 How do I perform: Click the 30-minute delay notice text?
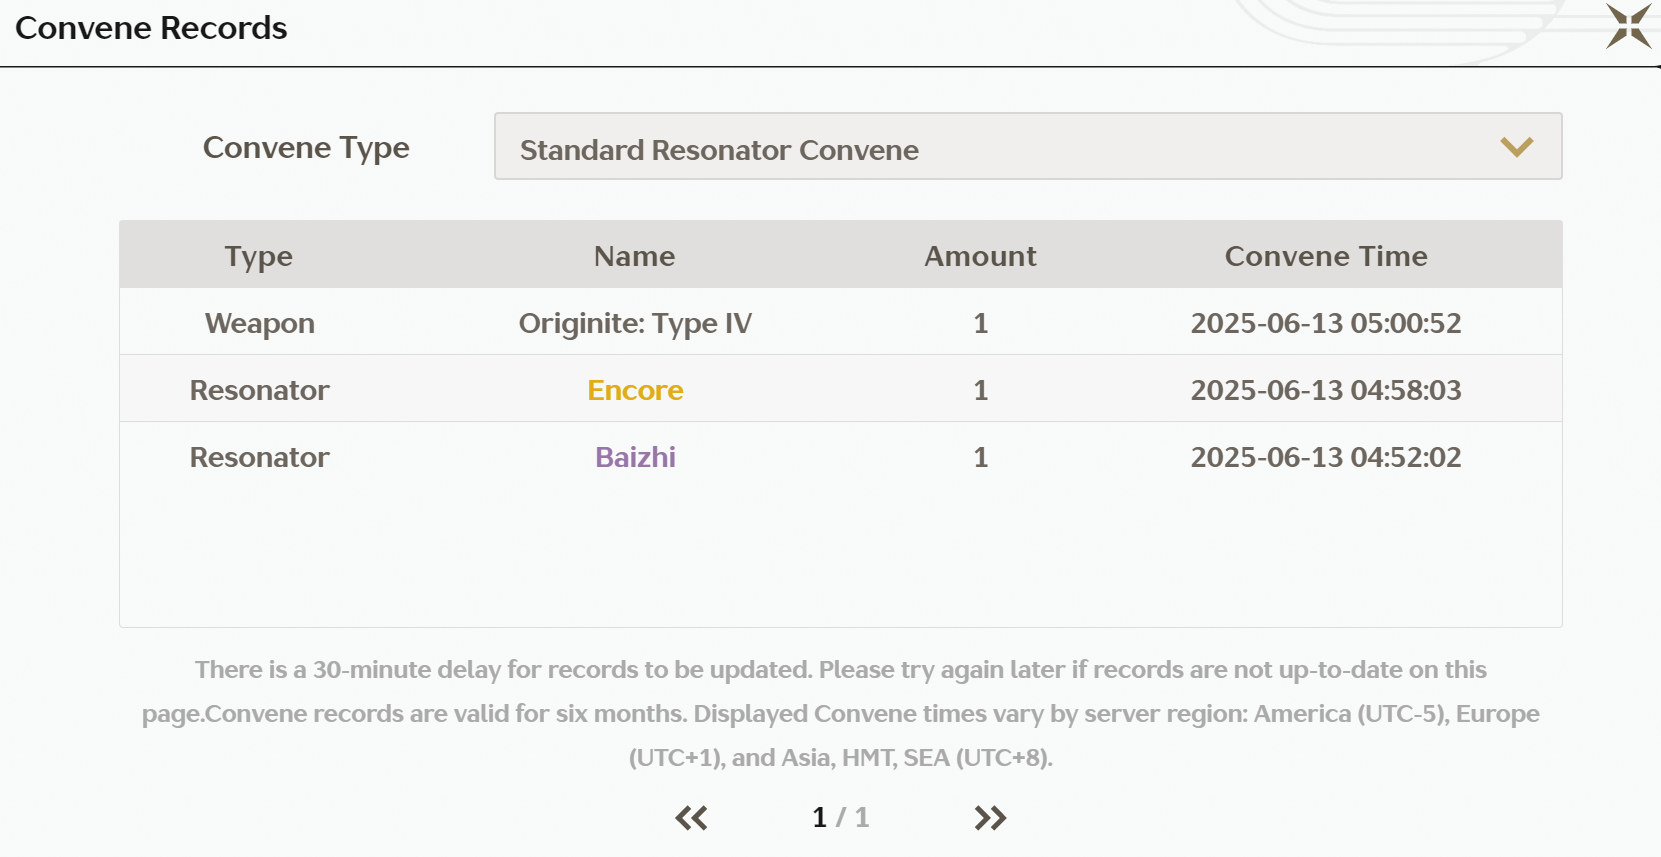coord(841,713)
